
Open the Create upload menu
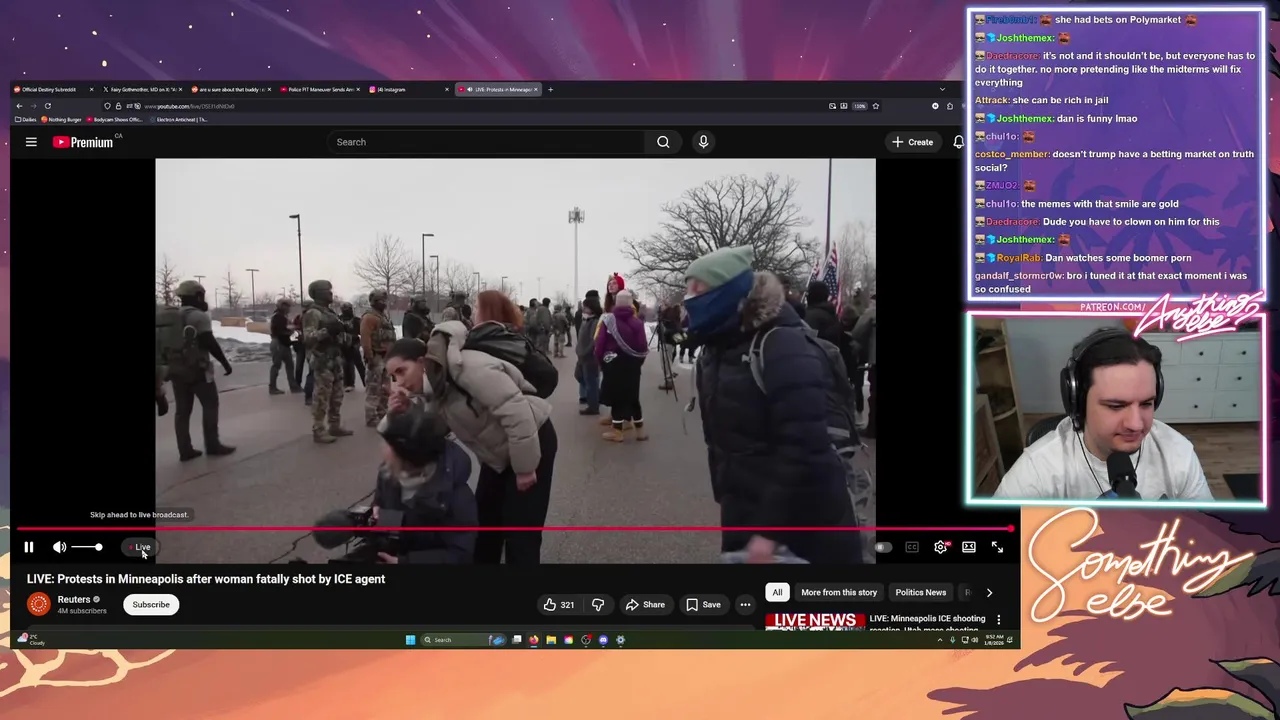pos(912,142)
